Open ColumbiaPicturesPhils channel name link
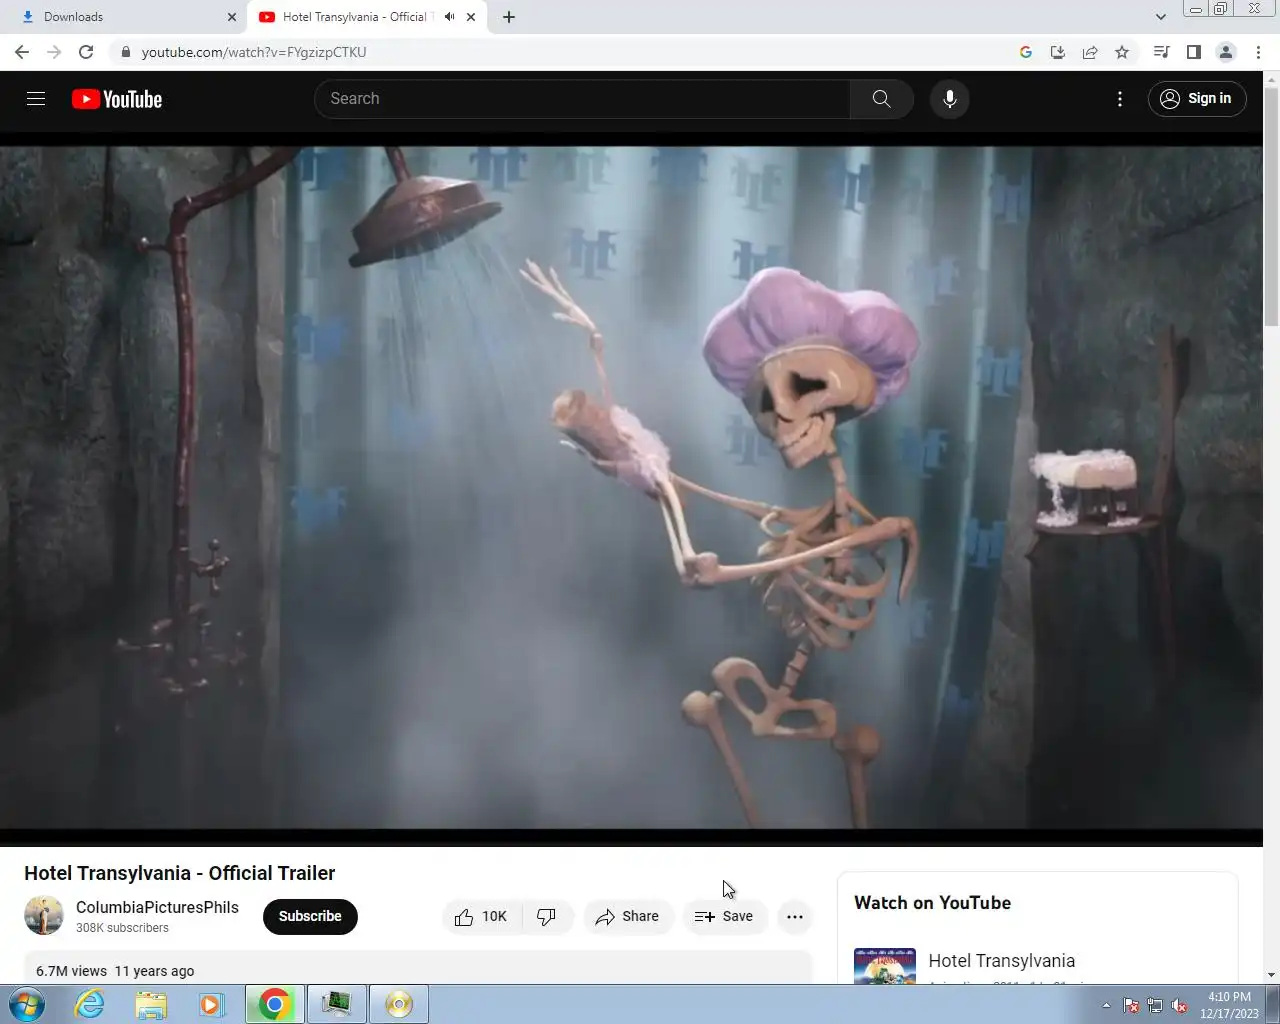The width and height of the screenshot is (1280, 1024). click(x=157, y=907)
